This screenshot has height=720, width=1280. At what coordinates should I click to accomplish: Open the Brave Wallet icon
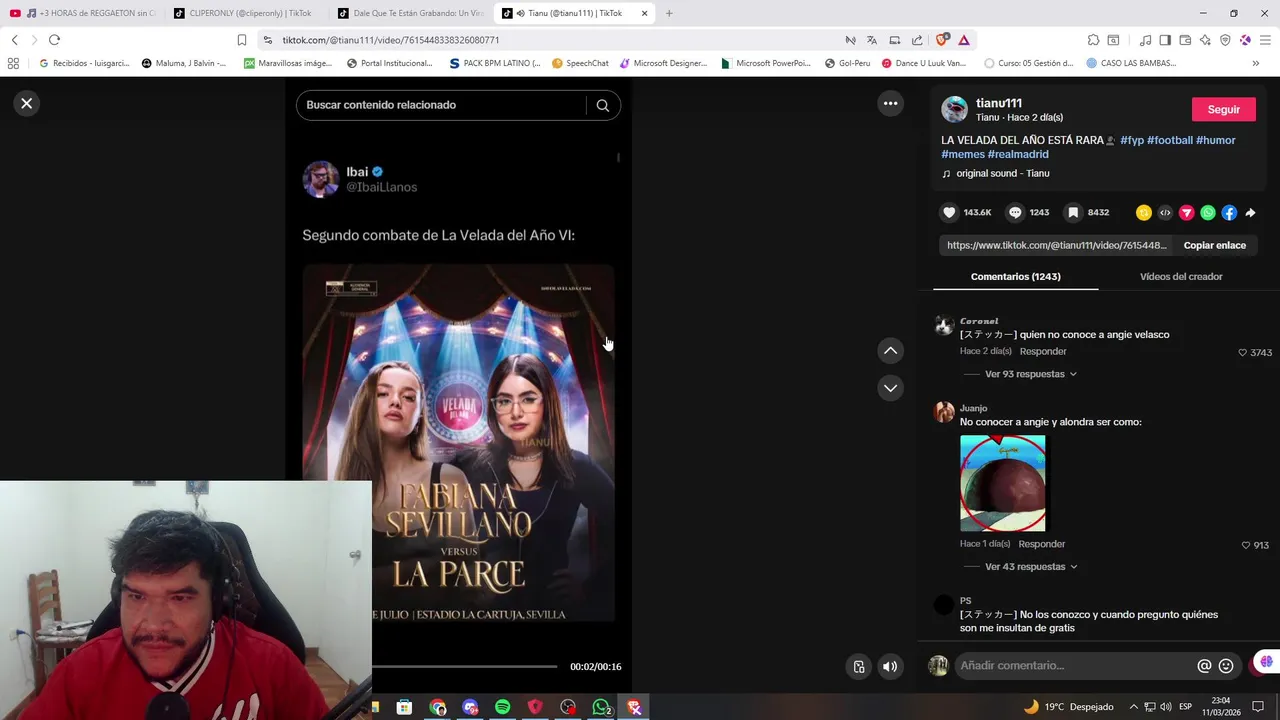(1185, 40)
